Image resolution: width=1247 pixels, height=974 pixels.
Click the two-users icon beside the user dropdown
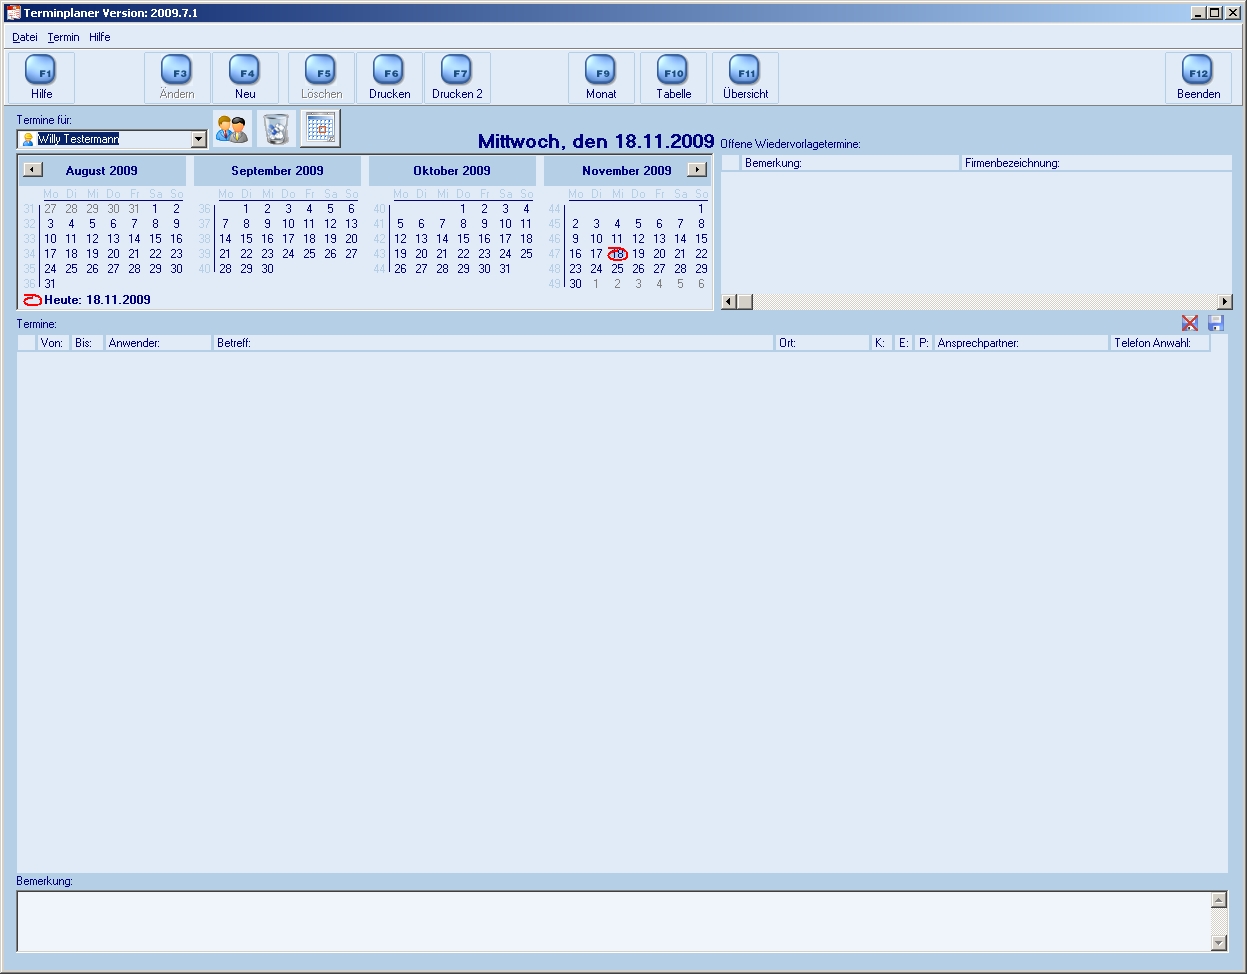232,129
